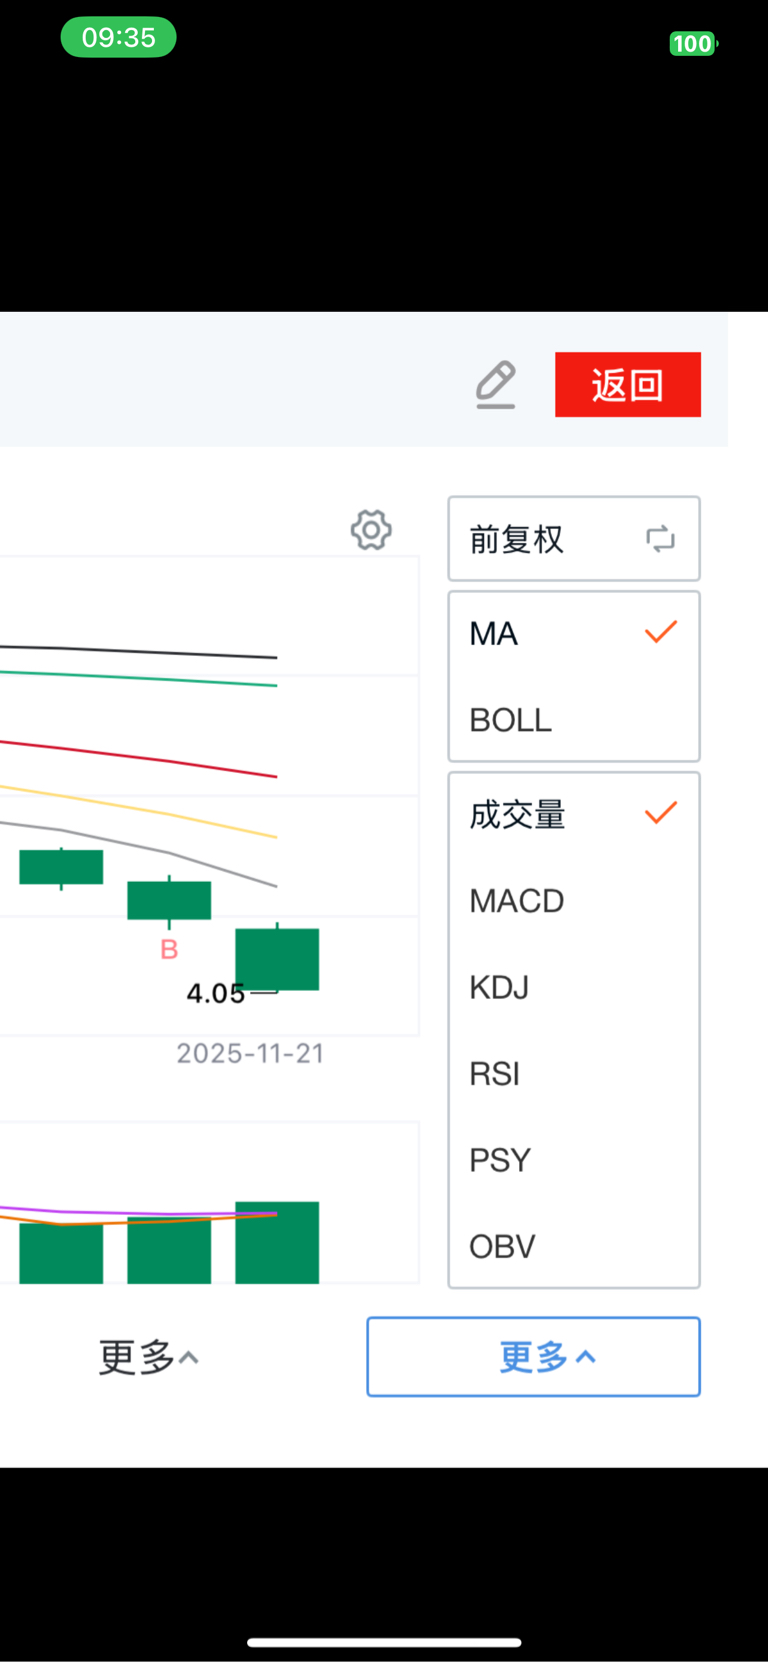Tap the time indicator in status bar
This screenshot has height=1662, width=768.
[x=118, y=38]
